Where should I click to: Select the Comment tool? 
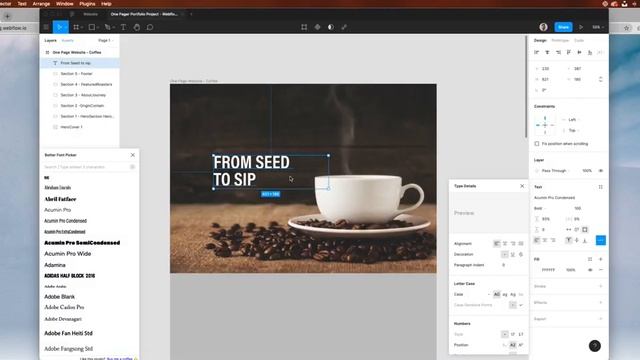pos(150,27)
